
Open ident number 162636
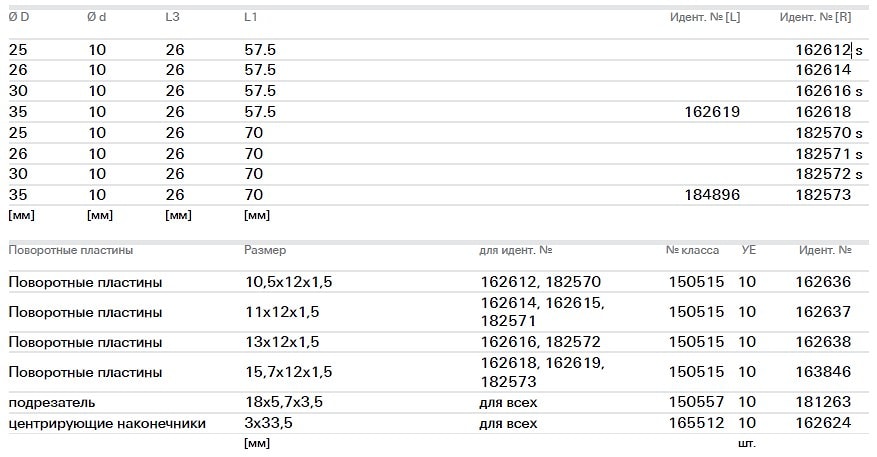click(823, 283)
